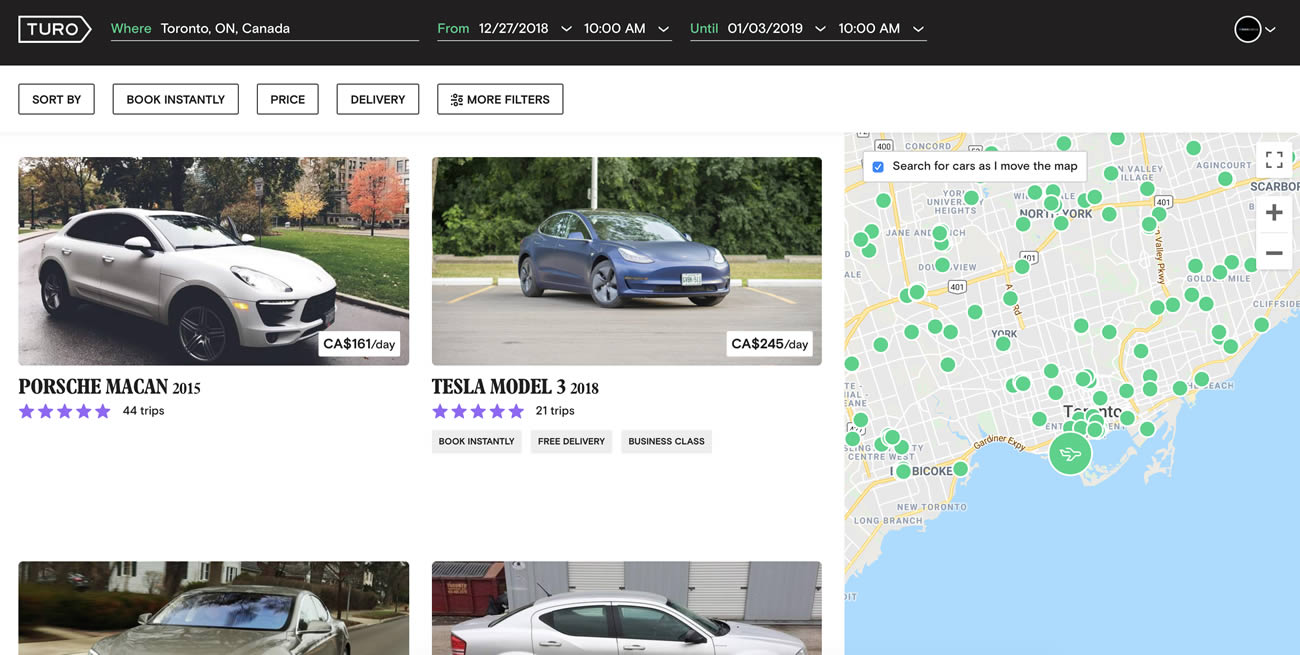1300x655 pixels.
Task: Click the Tesla Model 3 2018 title
Action: coord(515,387)
